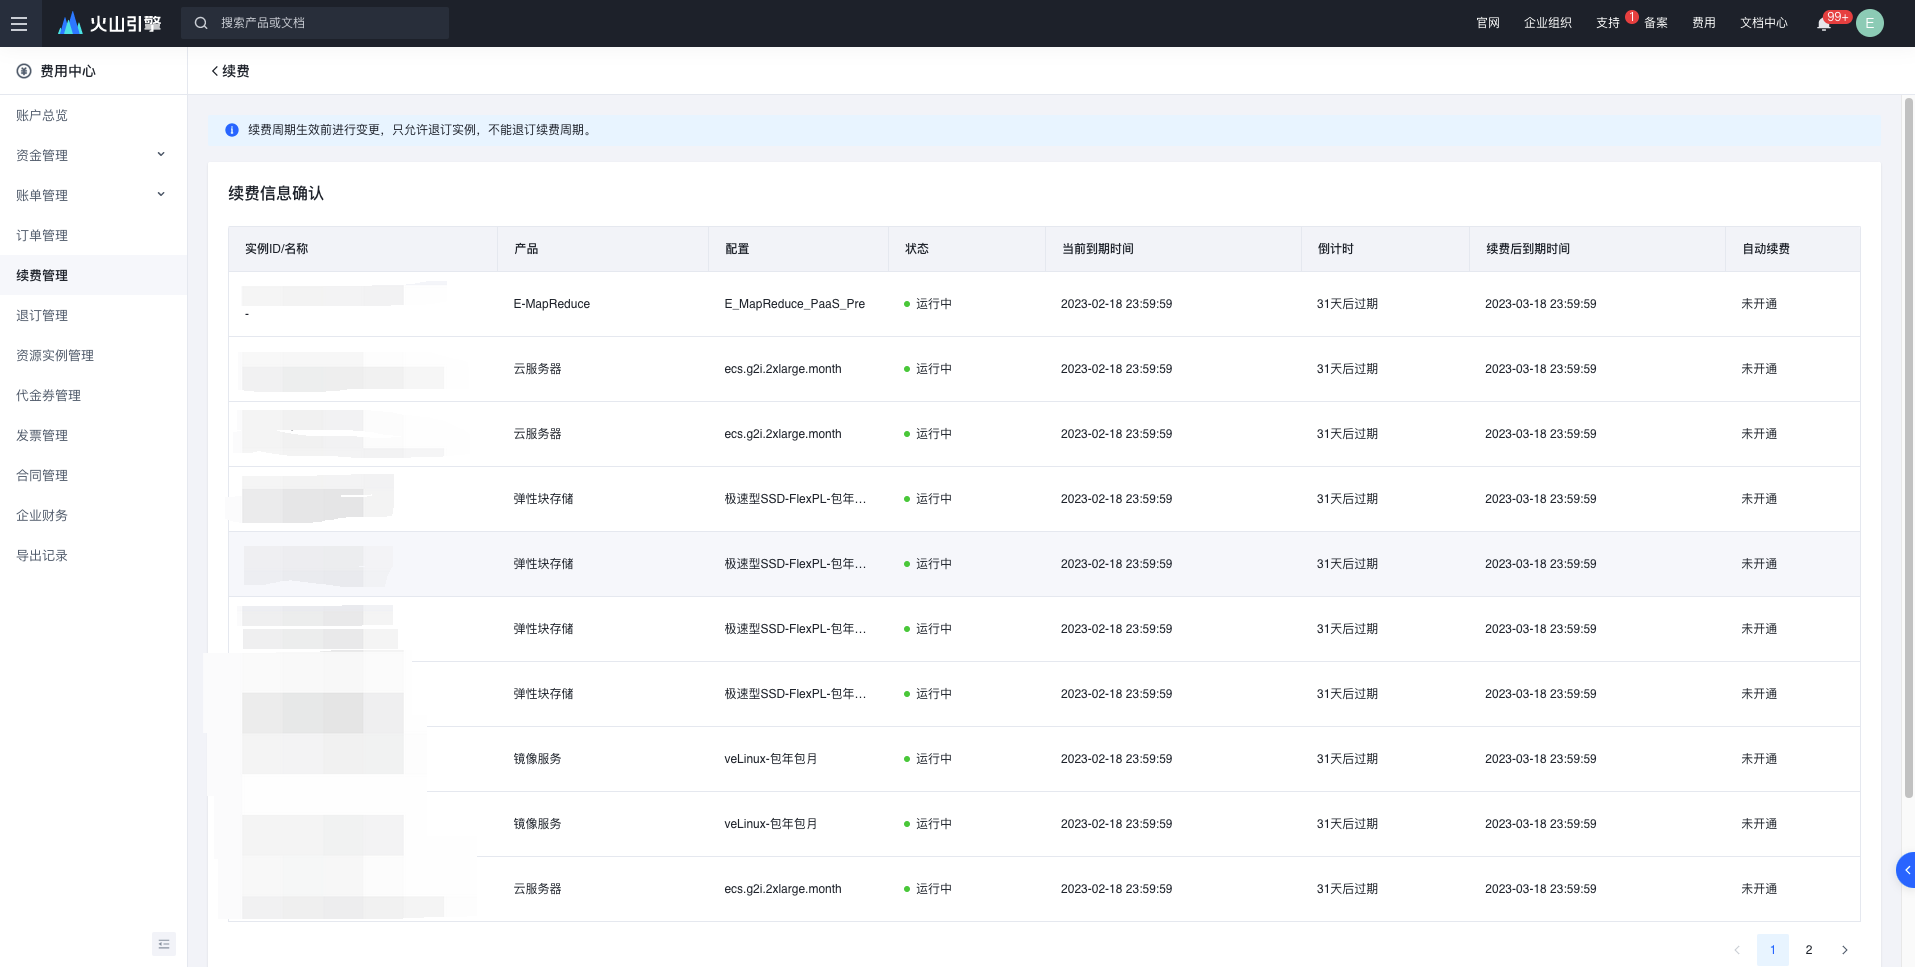
Task: Open the hamburger menu icon
Action: pyautogui.click(x=19, y=23)
